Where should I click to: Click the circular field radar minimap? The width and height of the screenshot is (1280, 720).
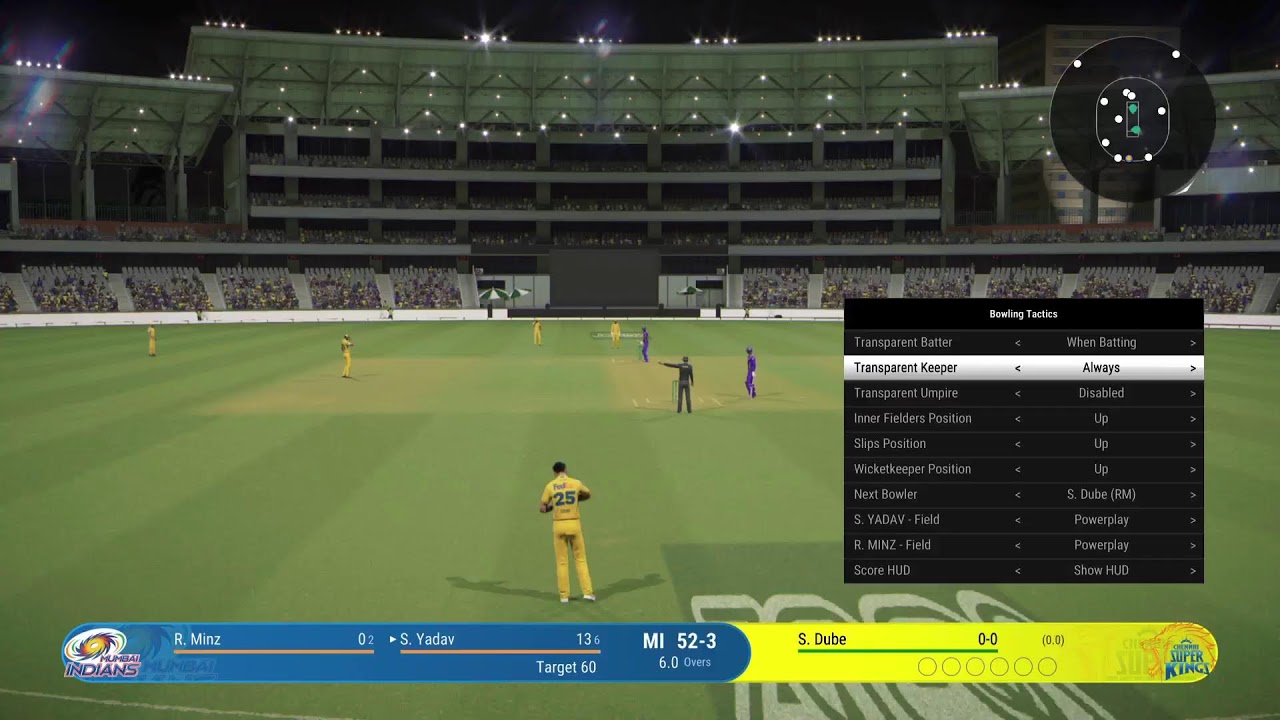[x=1133, y=119]
